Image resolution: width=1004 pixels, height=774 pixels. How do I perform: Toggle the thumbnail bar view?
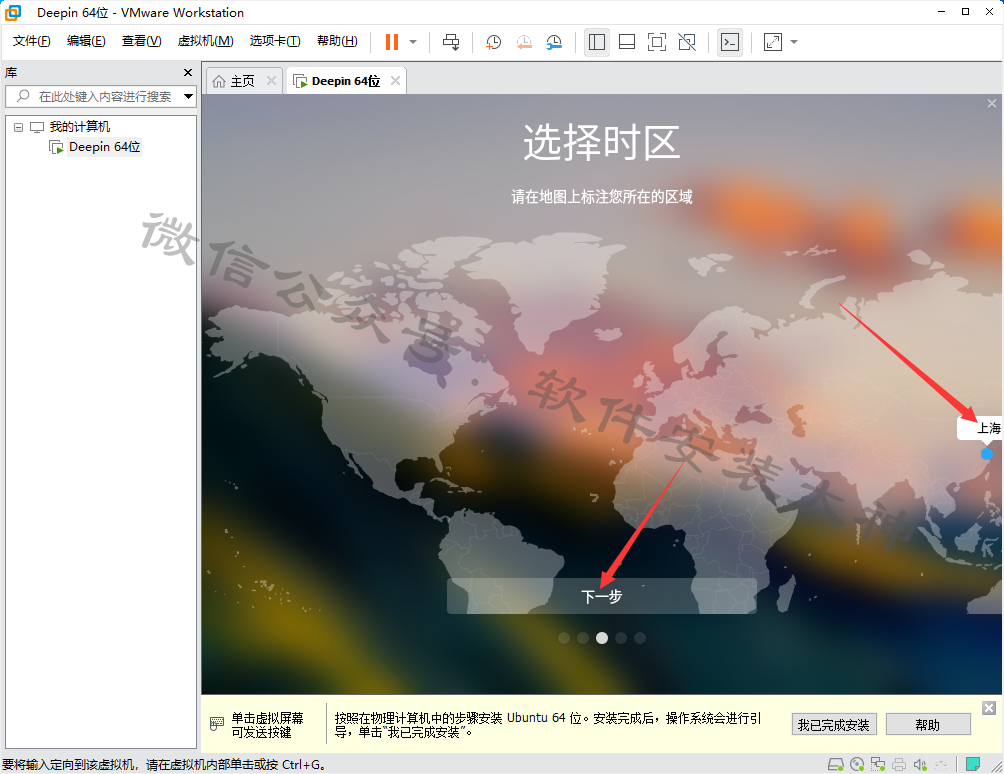coord(627,42)
